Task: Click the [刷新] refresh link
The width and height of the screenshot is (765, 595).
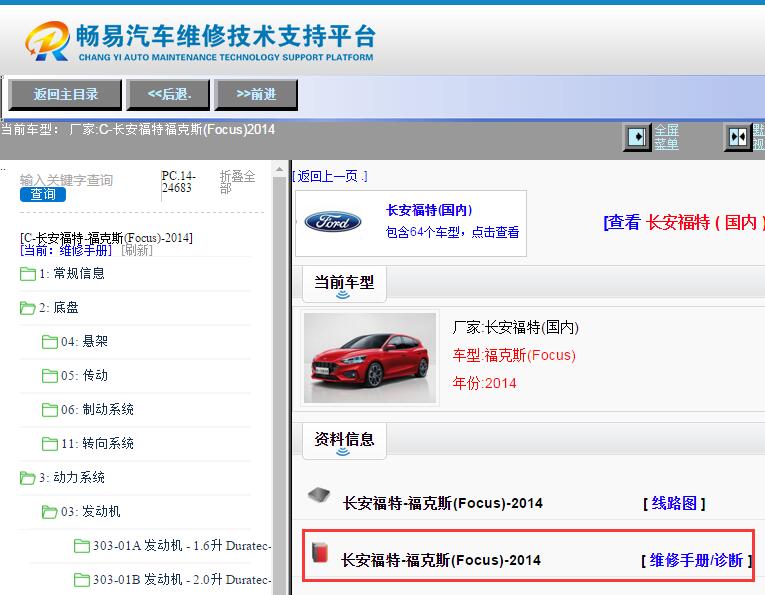Action: (x=137, y=251)
